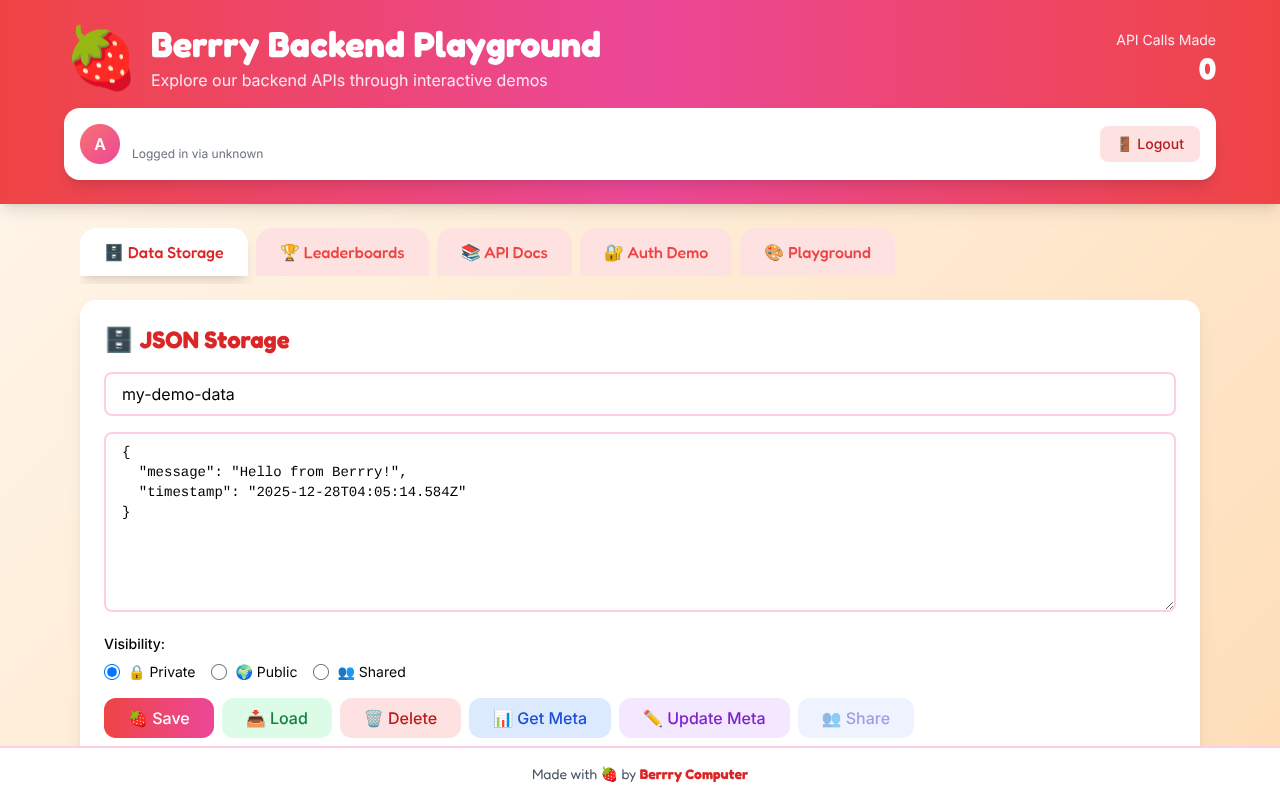Set visibility to Public
This screenshot has height=800, width=1280.
tap(219, 672)
